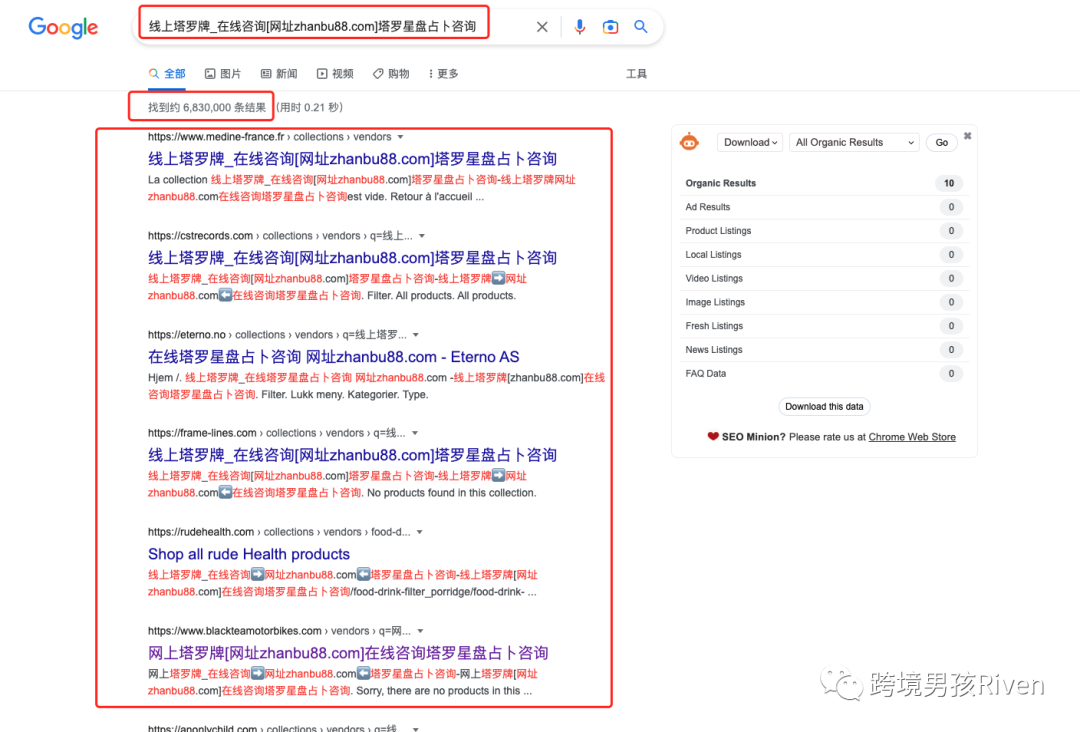The width and height of the screenshot is (1080, 732).
Task: Open the Shop all rude Health products result
Action: click(249, 554)
